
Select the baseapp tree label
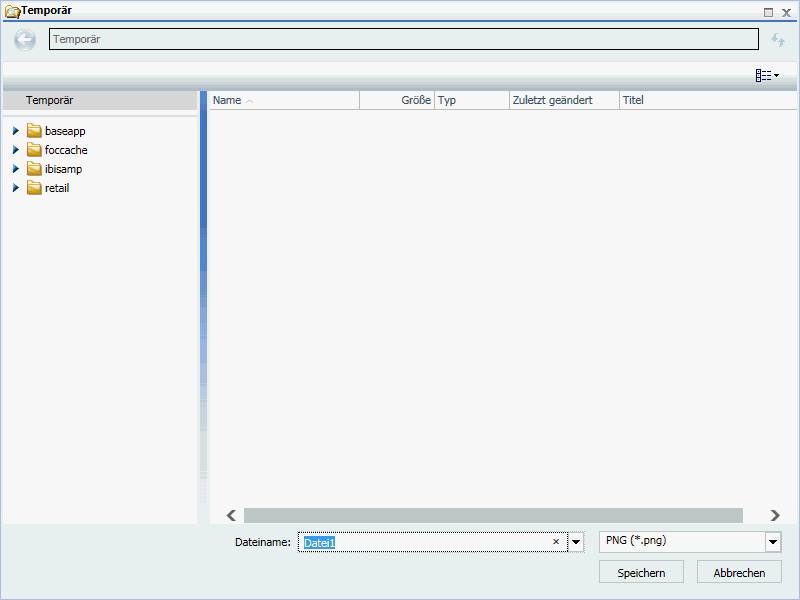point(65,131)
